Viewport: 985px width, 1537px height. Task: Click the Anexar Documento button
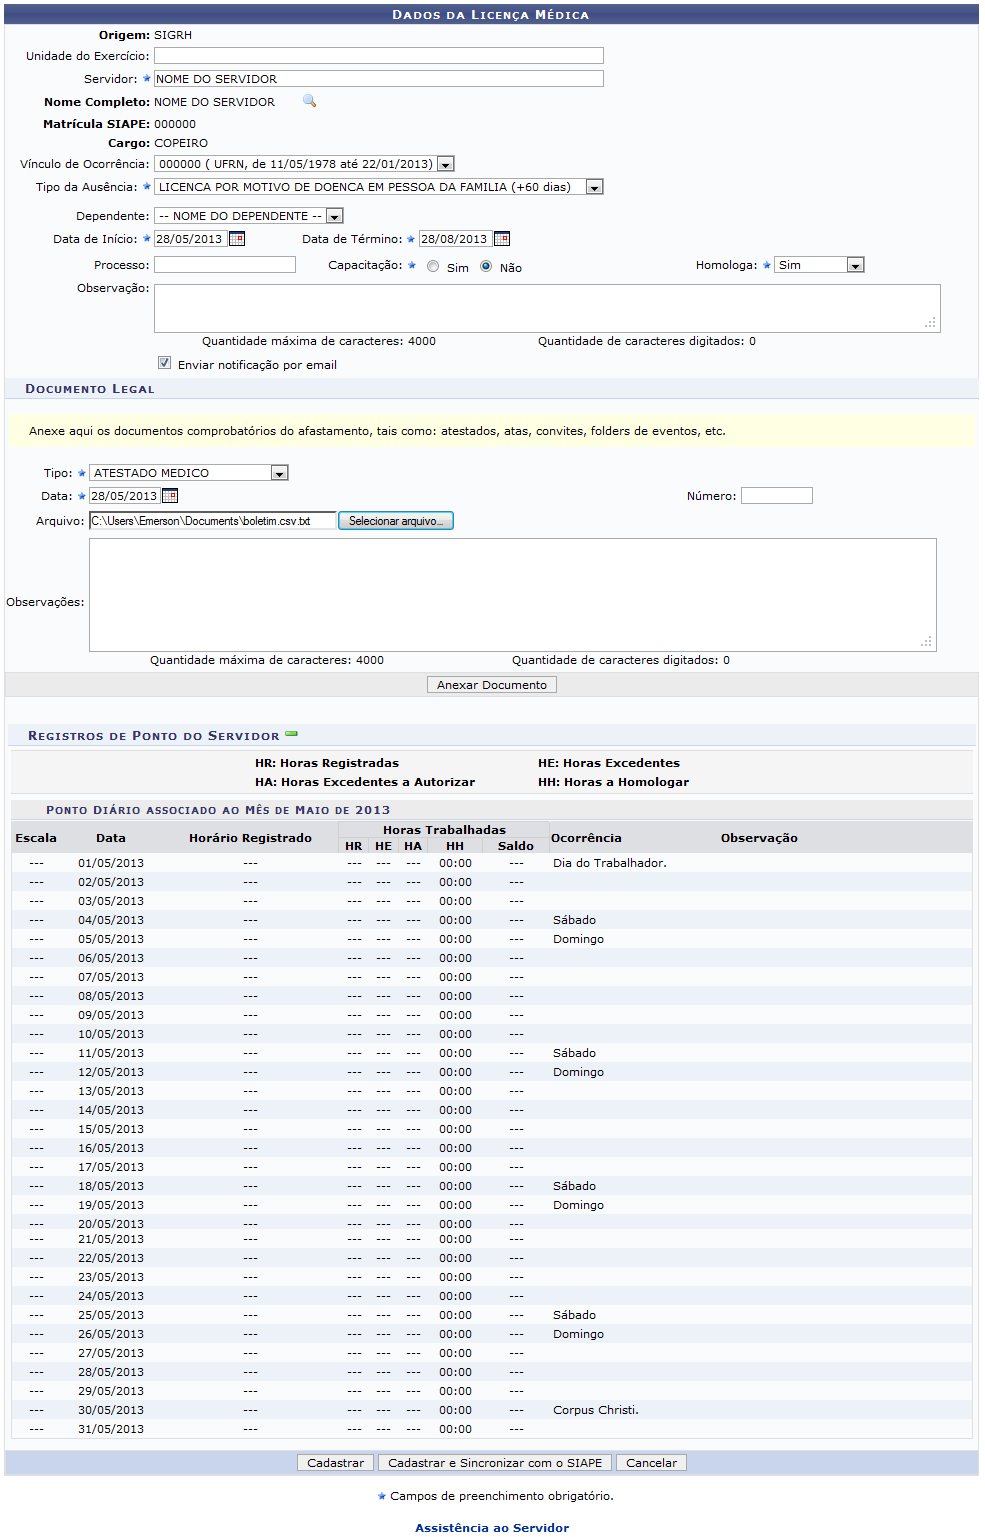point(492,685)
